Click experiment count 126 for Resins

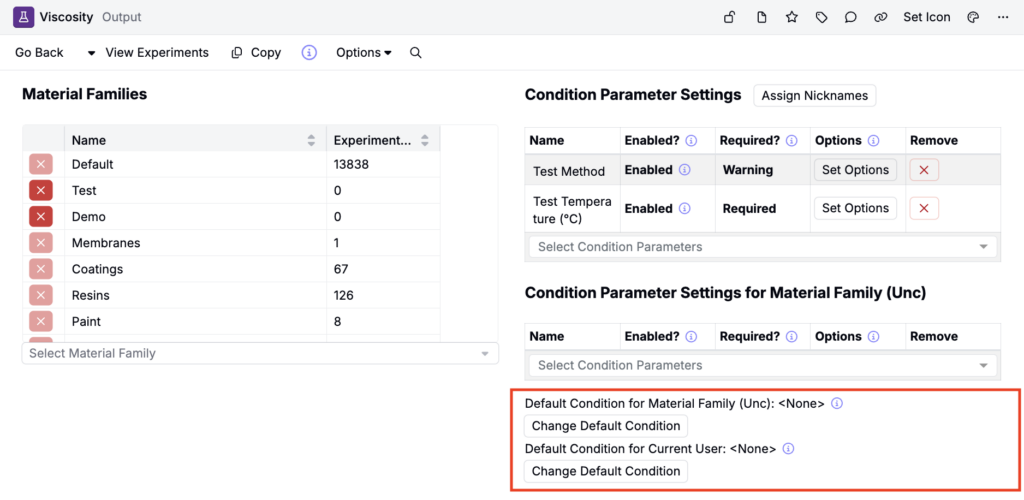click(344, 295)
